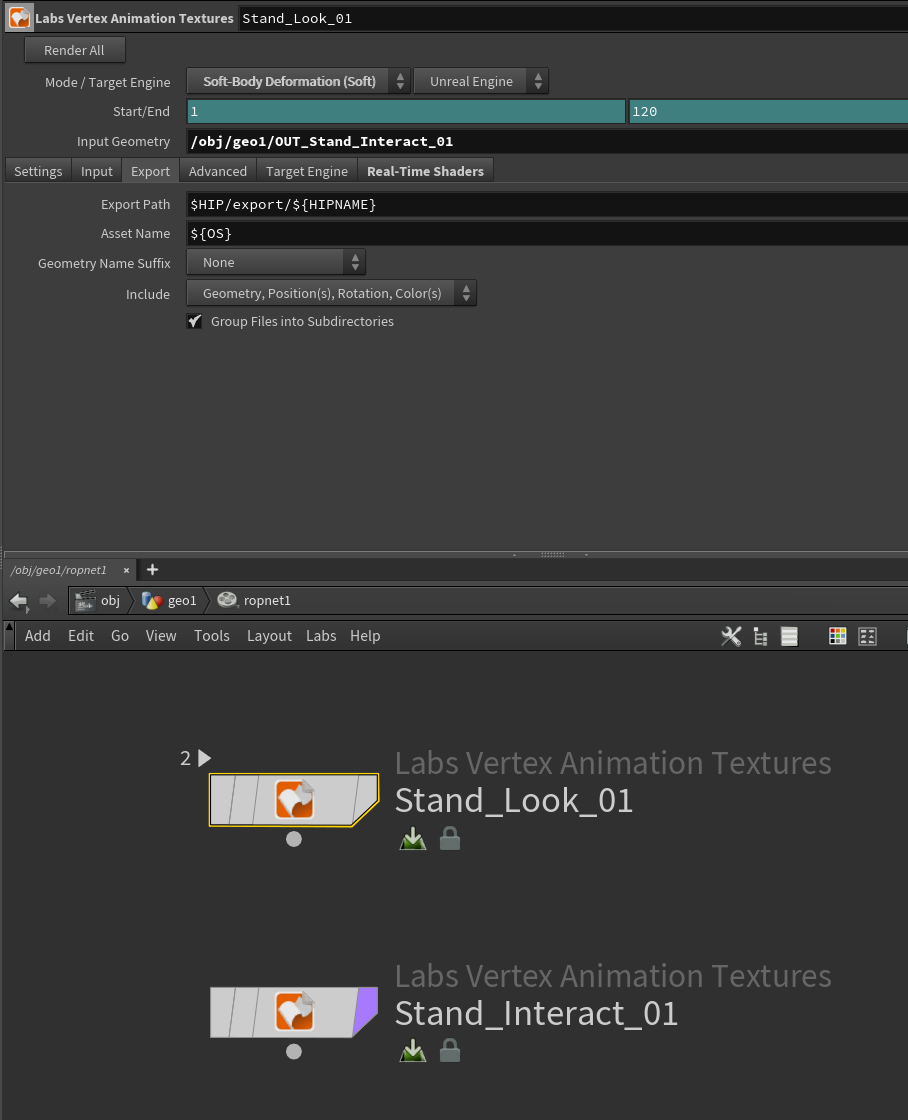Show the tree view icon in network toolbar

click(x=761, y=636)
